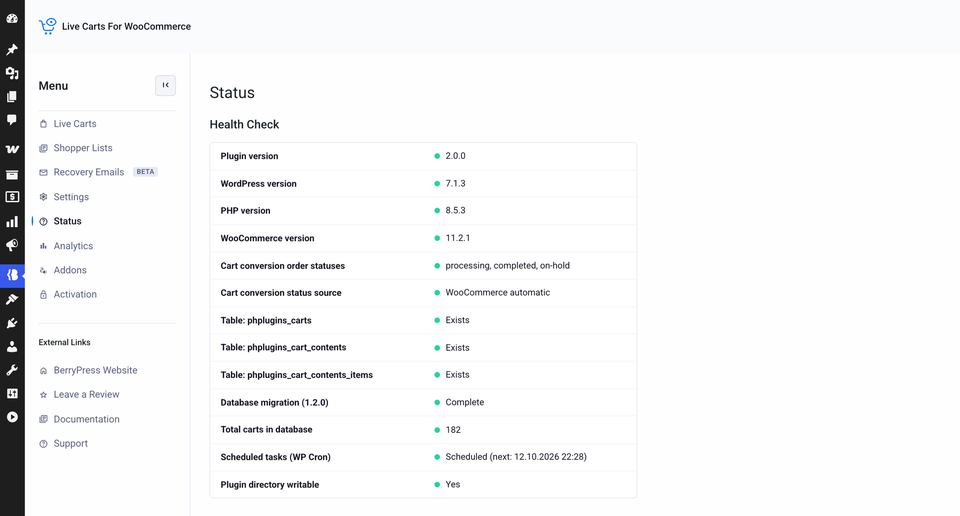The image size is (960, 516).
Task: Click the External Links section label
Action: tap(64, 342)
